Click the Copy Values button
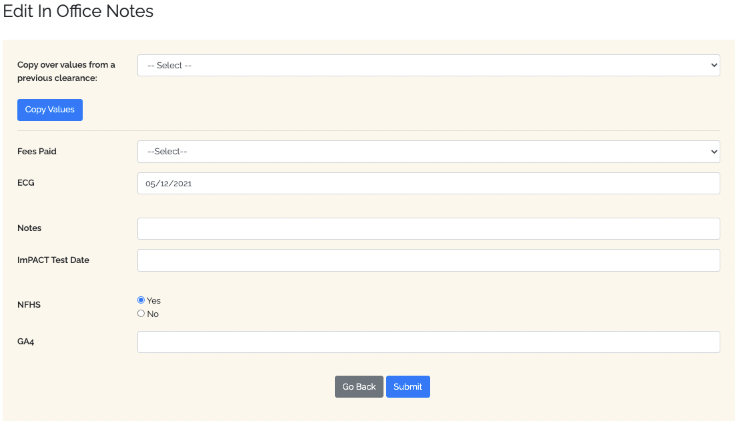743x427 pixels. pyautogui.click(x=49, y=110)
